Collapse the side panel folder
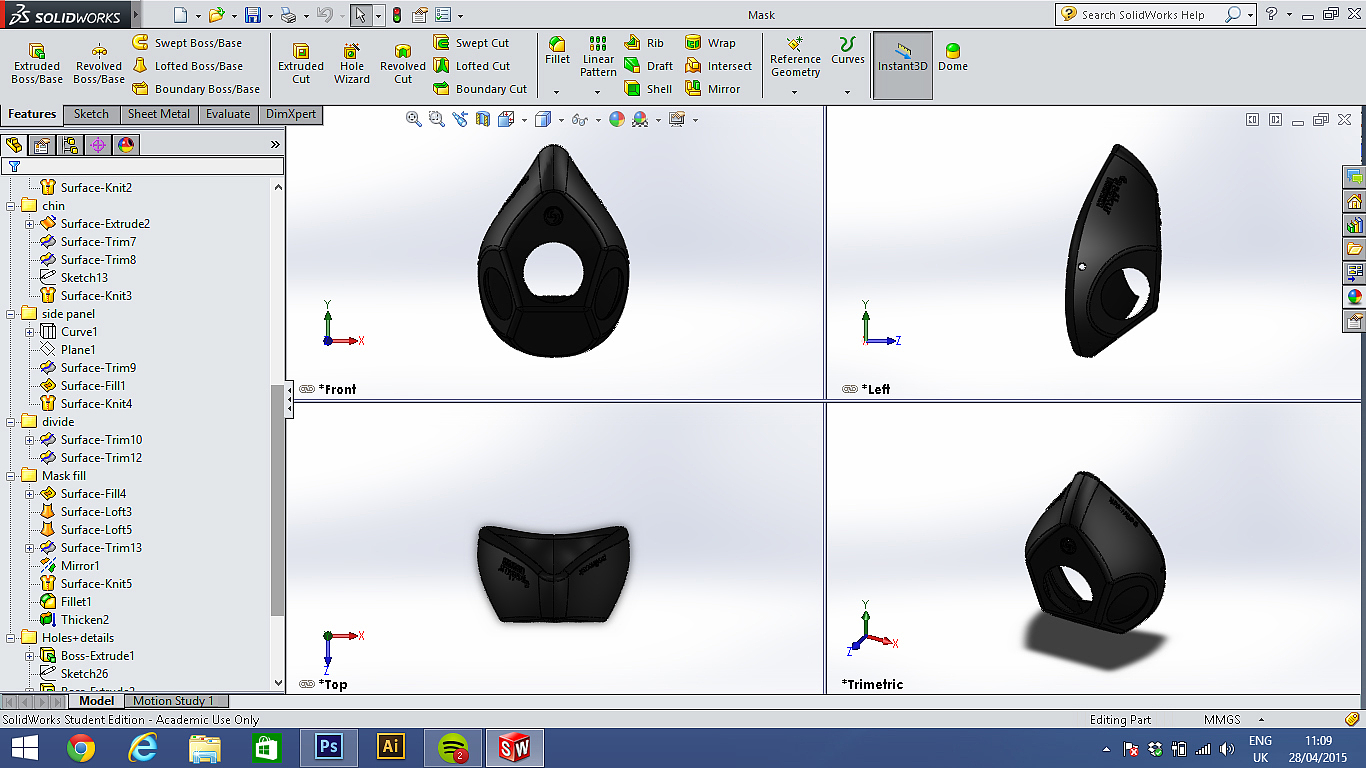 pyautogui.click(x=12, y=314)
